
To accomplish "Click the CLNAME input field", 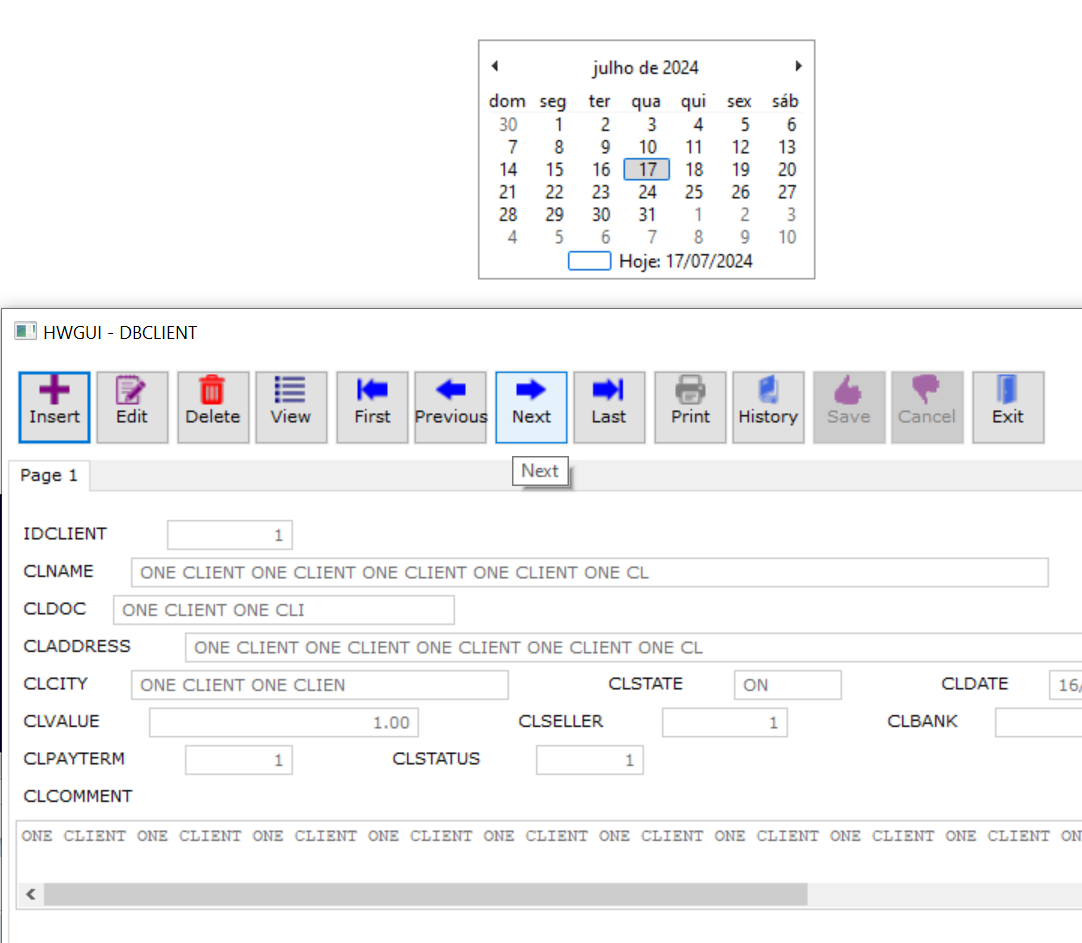I will tap(590, 573).
